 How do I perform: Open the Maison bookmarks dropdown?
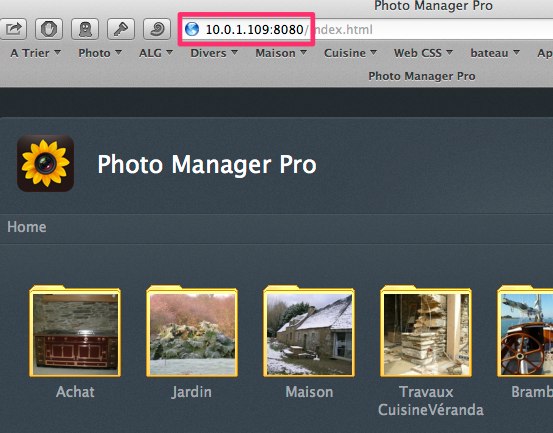point(281,53)
